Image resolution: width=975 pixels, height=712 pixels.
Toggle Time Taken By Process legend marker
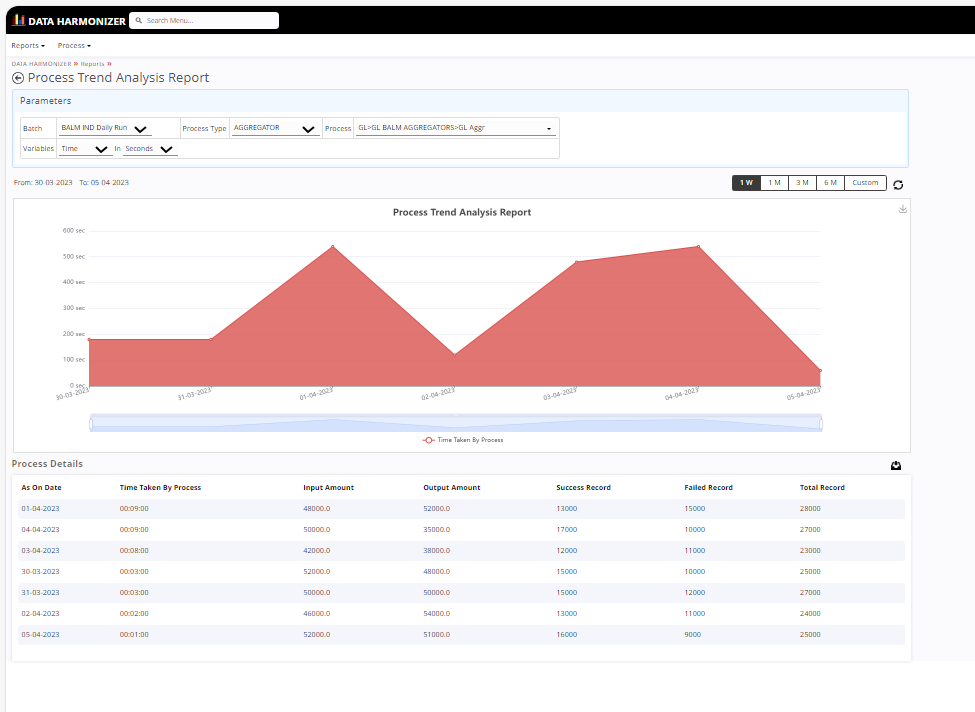[x=428, y=440]
